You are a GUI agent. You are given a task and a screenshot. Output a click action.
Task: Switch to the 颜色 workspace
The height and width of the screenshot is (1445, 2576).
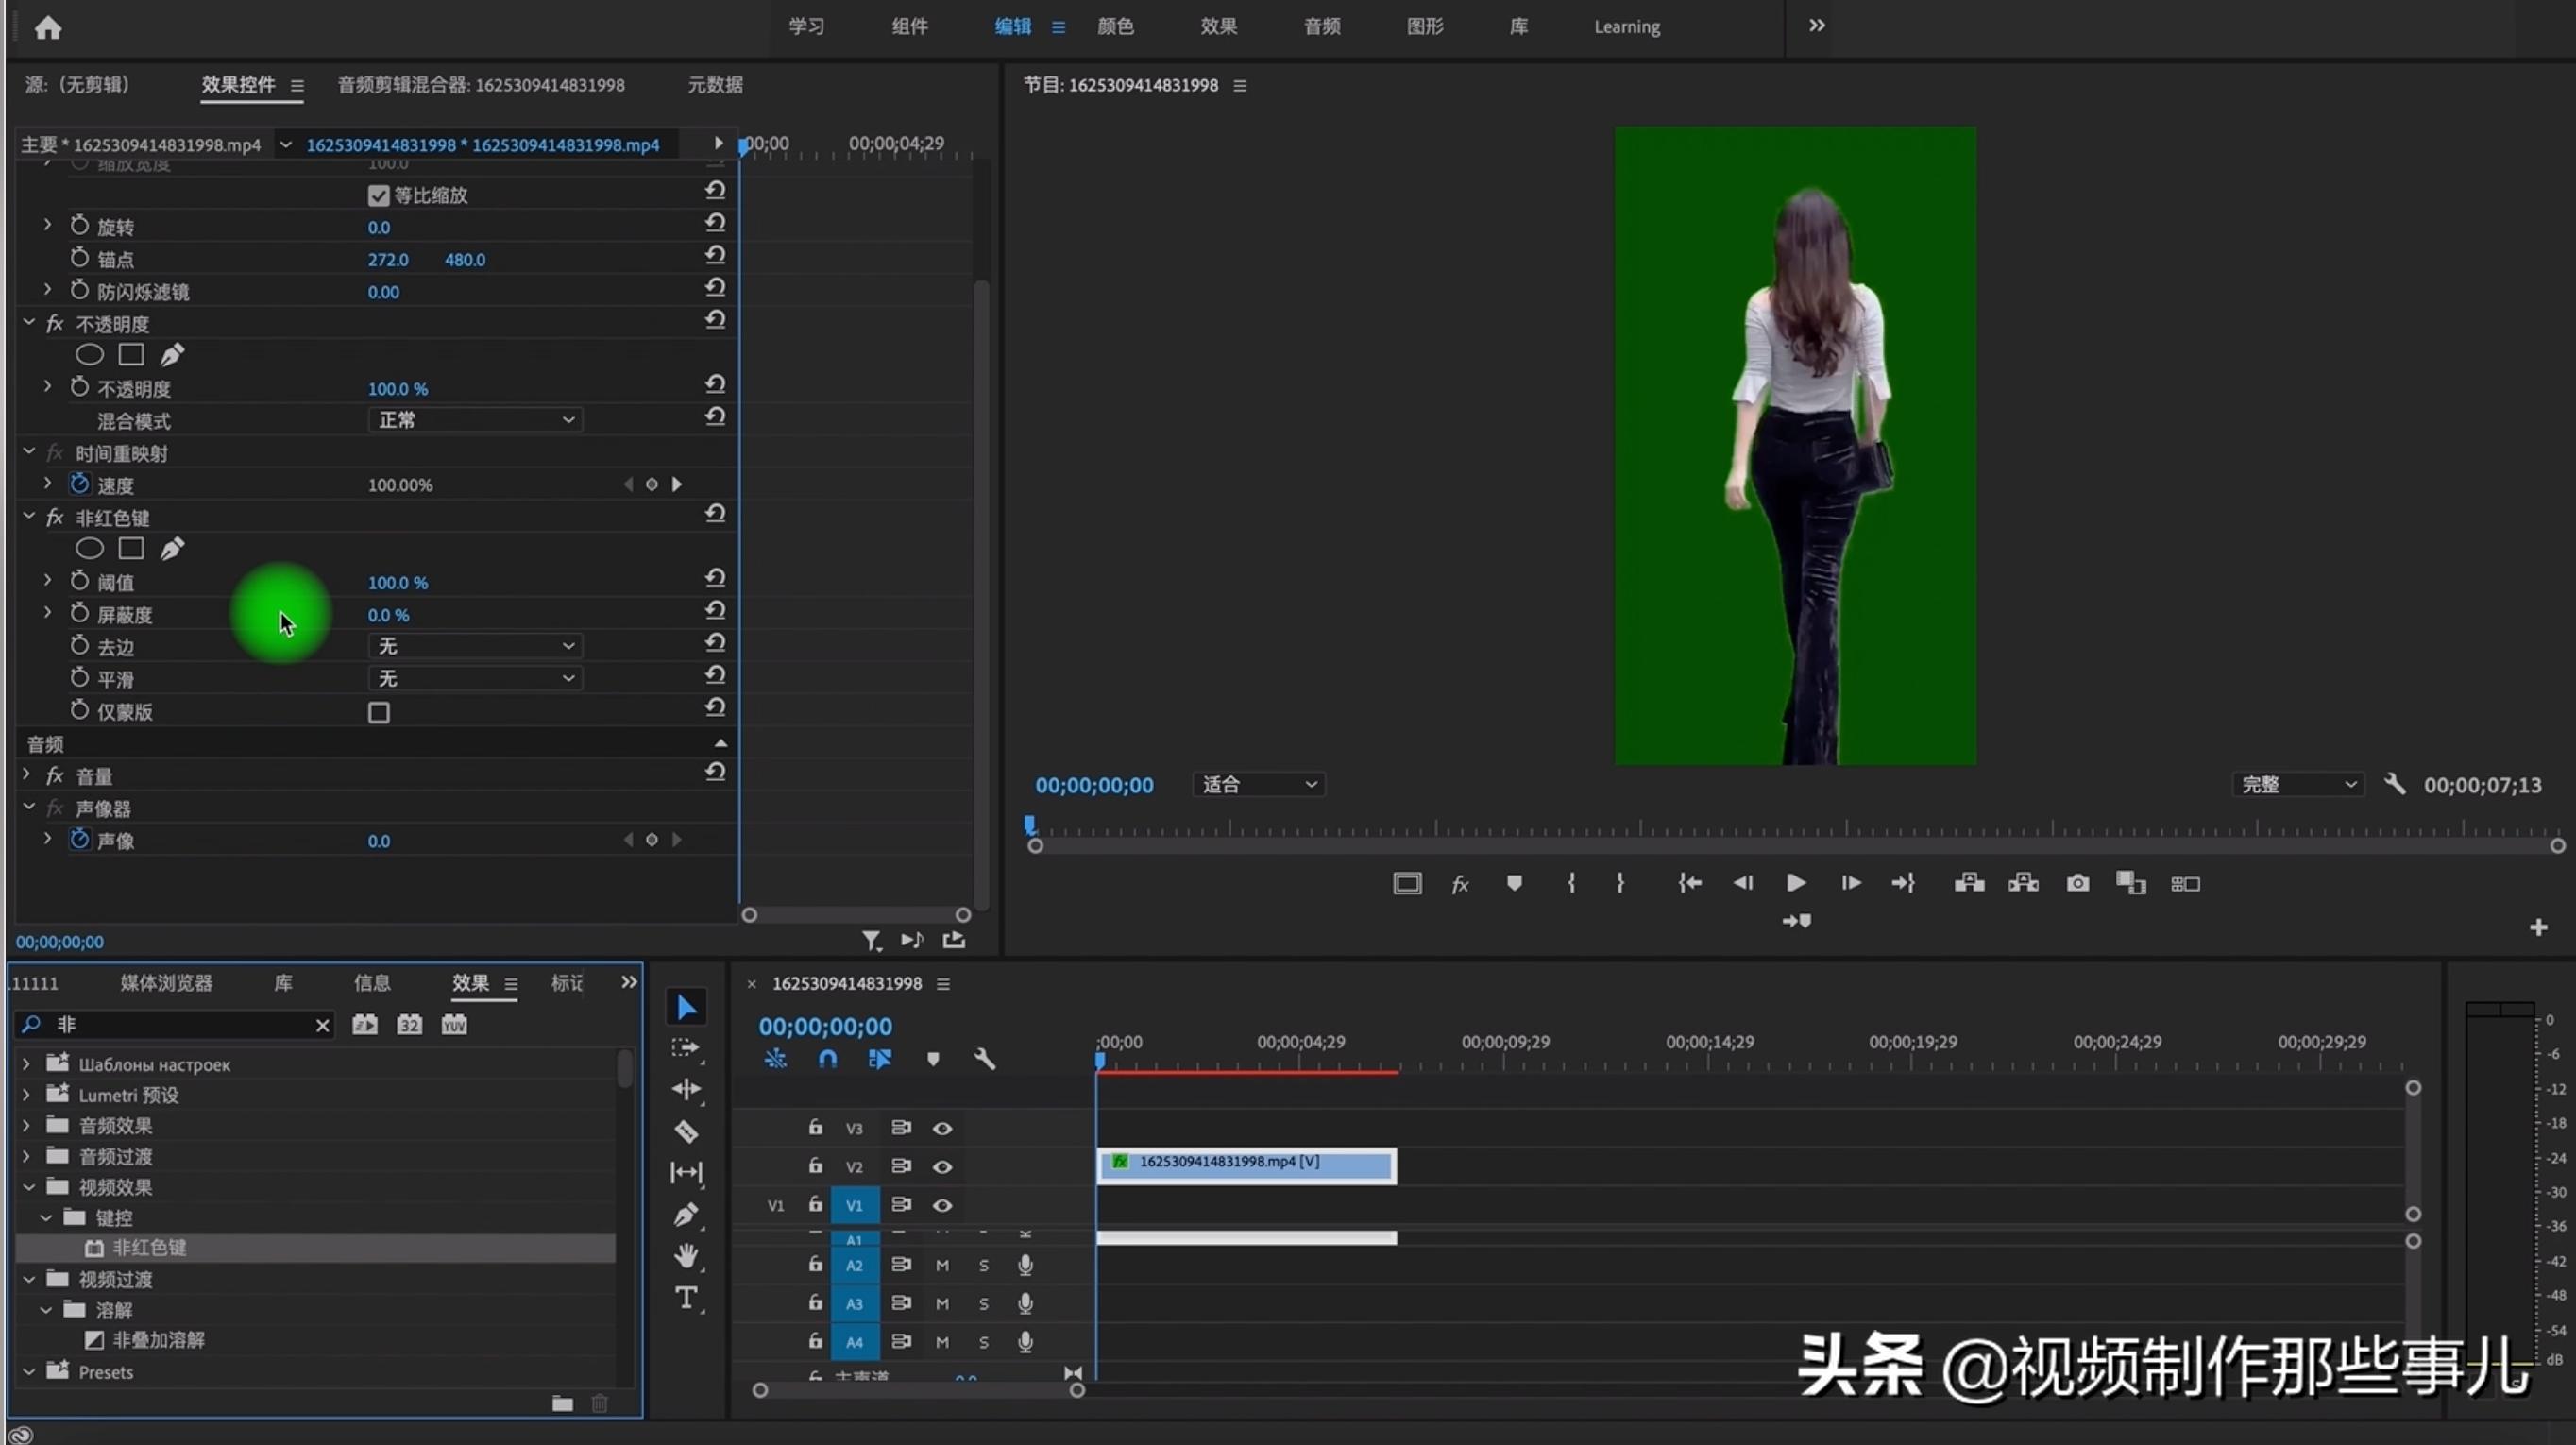[x=1116, y=27]
